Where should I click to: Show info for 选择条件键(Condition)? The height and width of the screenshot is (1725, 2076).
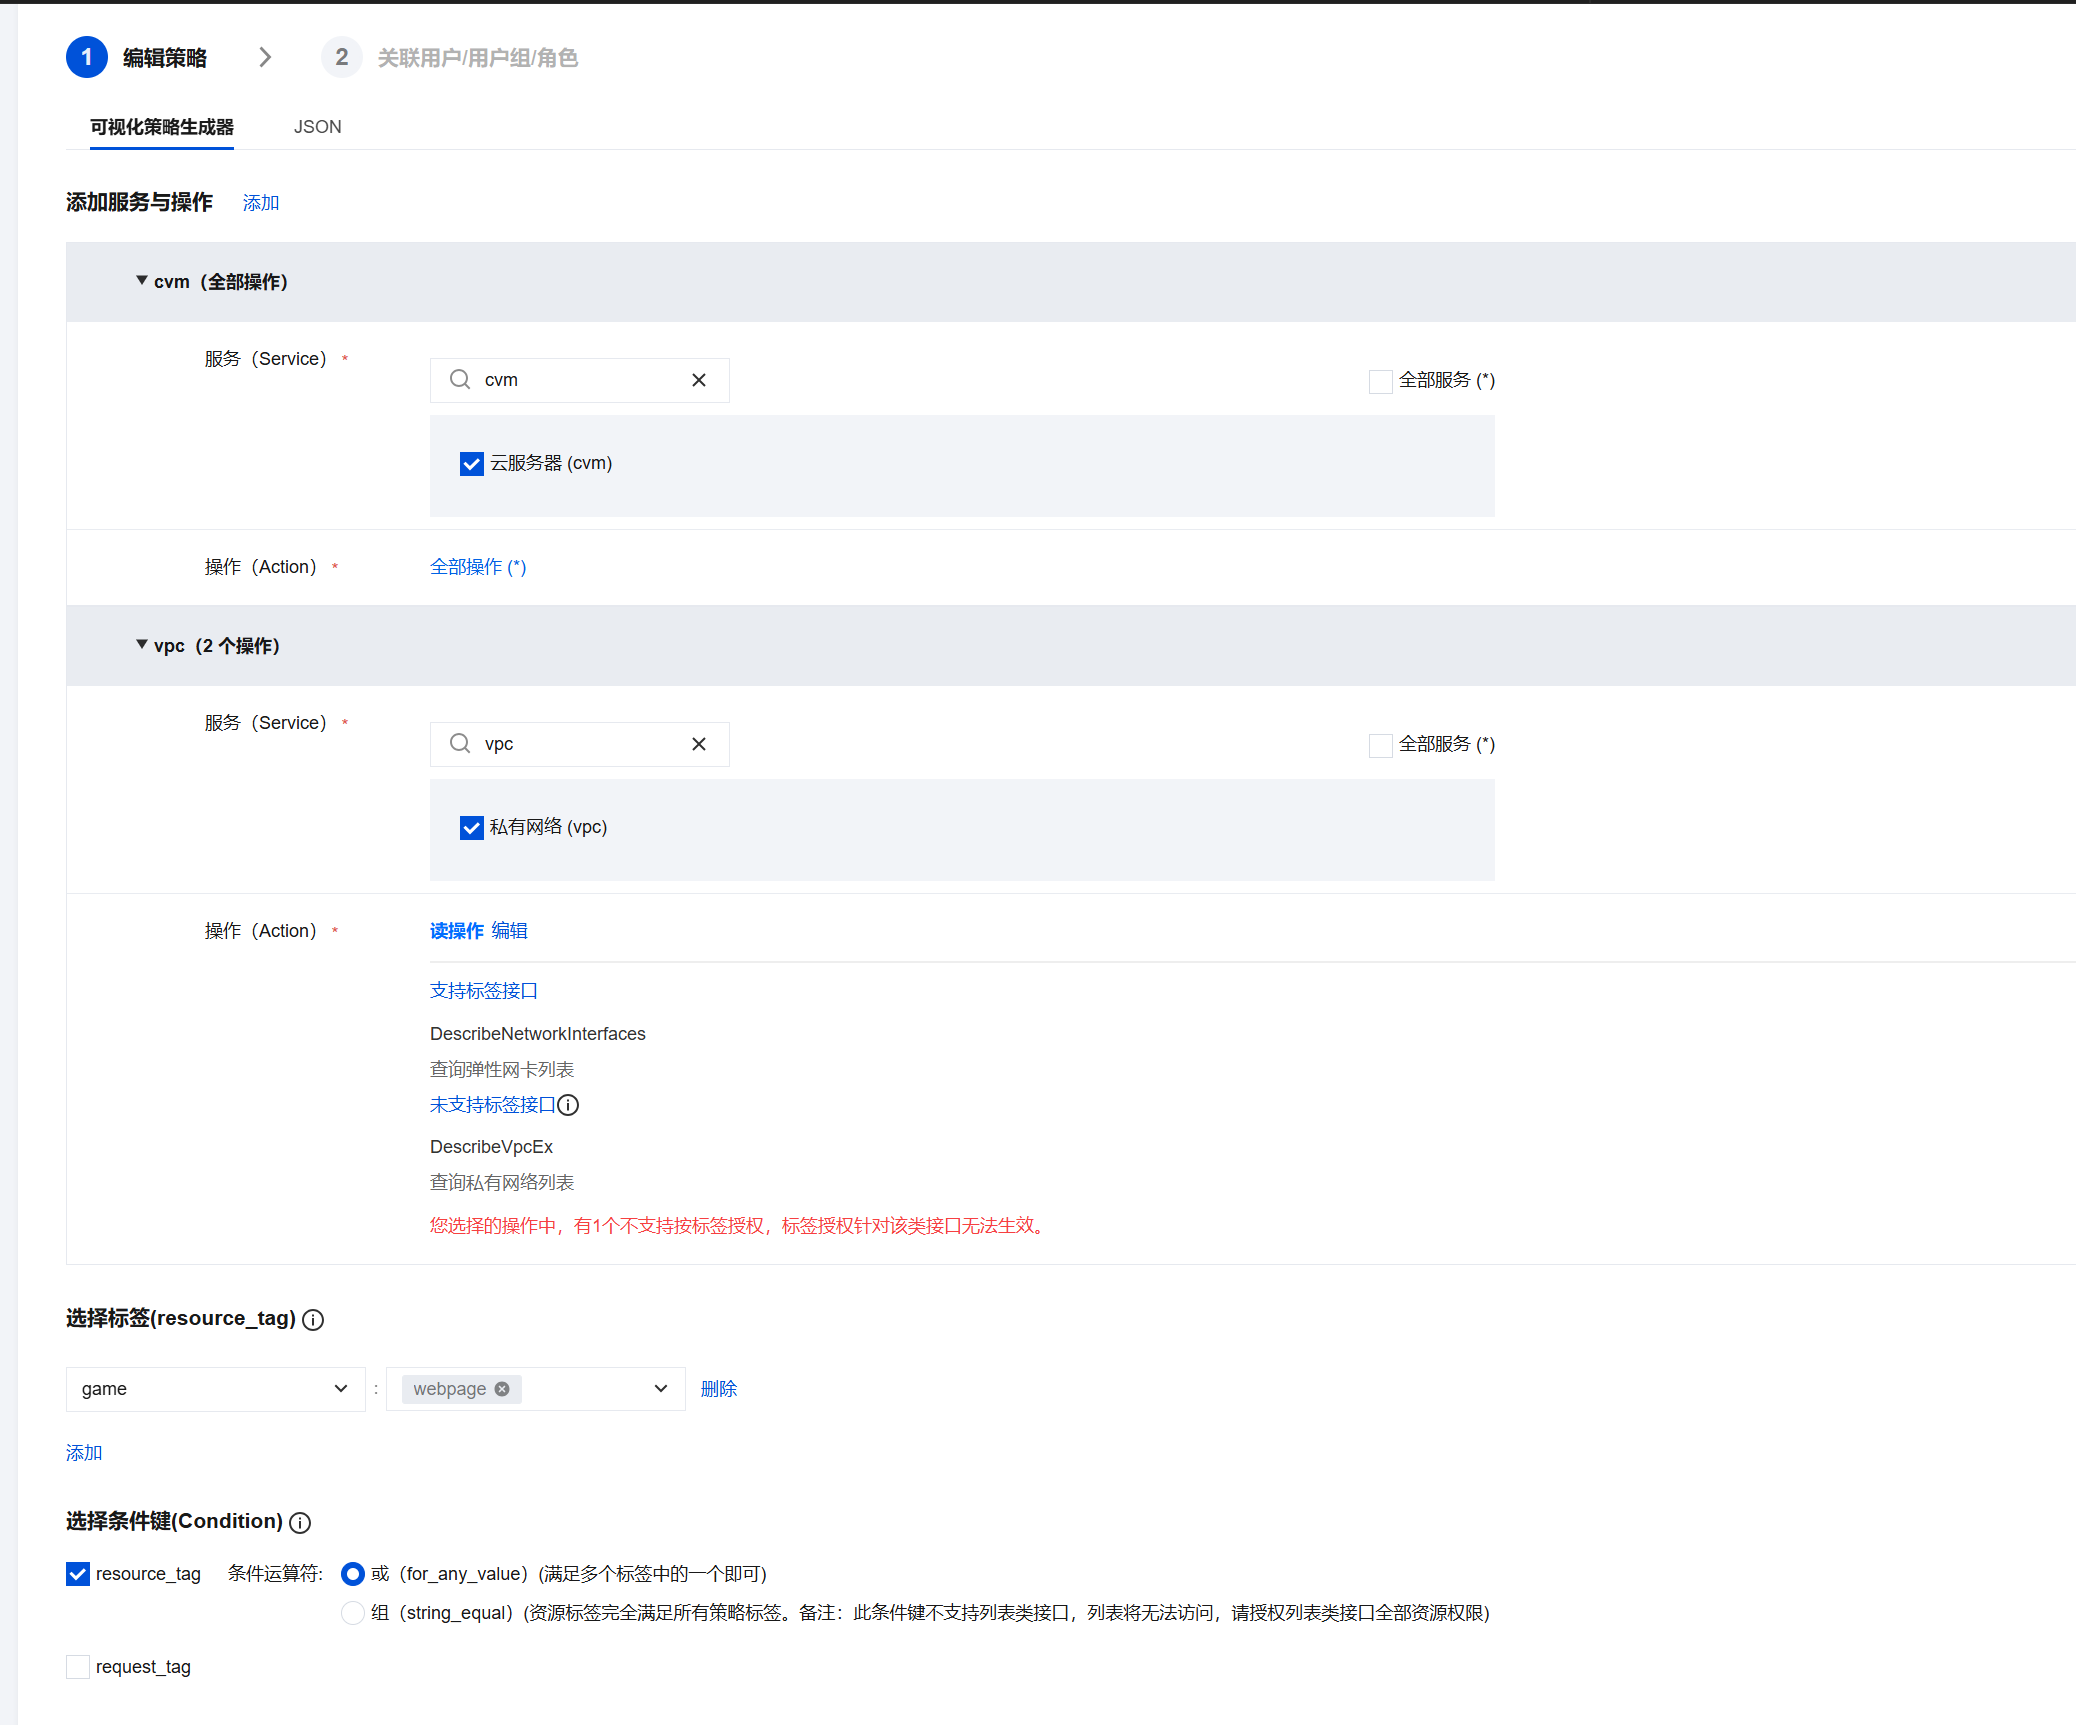(300, 1523)
